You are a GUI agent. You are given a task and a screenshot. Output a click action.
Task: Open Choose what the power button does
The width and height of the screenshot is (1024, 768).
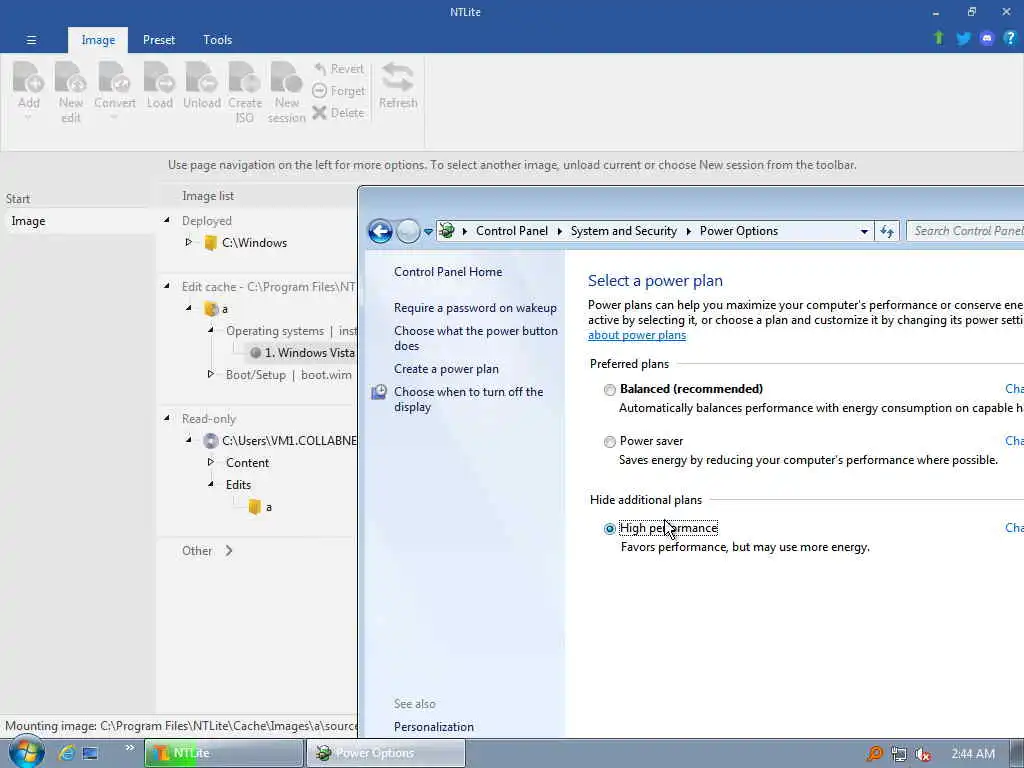(x=475, y=338)
